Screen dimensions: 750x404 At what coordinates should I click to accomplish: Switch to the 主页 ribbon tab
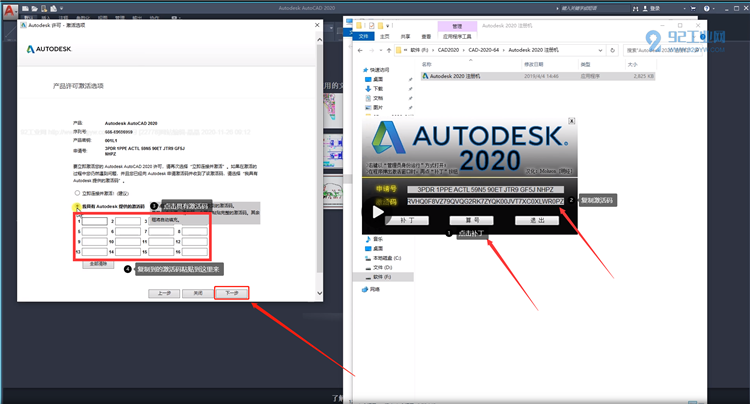click(x=385, y=36)
